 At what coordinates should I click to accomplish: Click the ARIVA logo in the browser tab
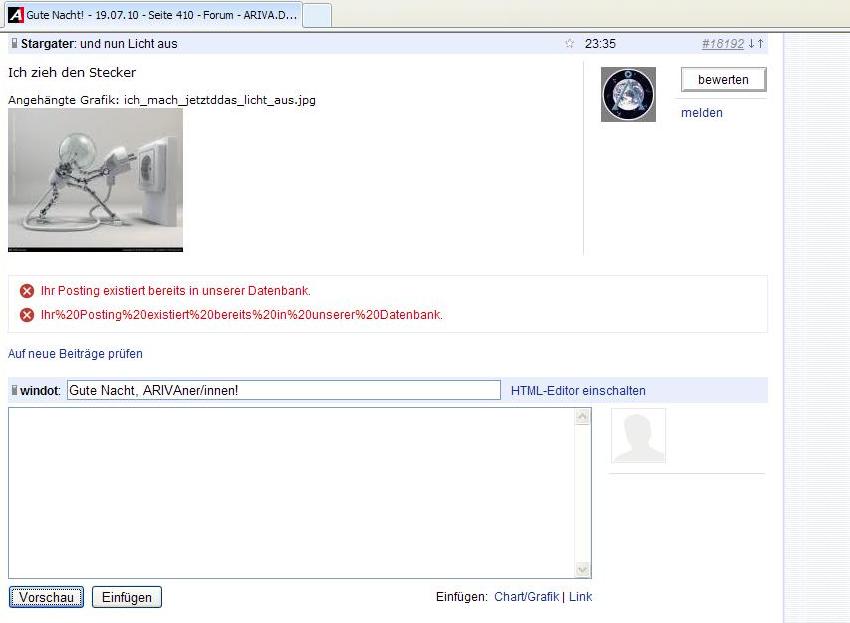15,16
